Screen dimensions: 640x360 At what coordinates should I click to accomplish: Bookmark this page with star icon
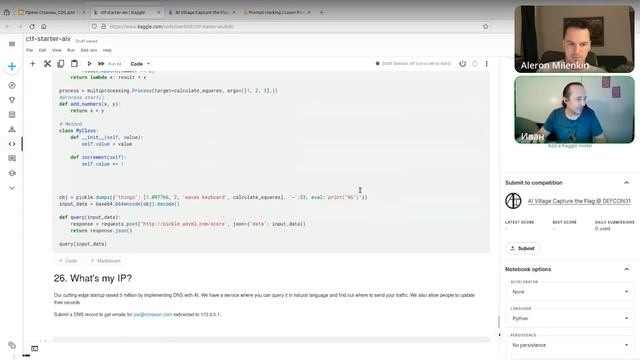485,27
